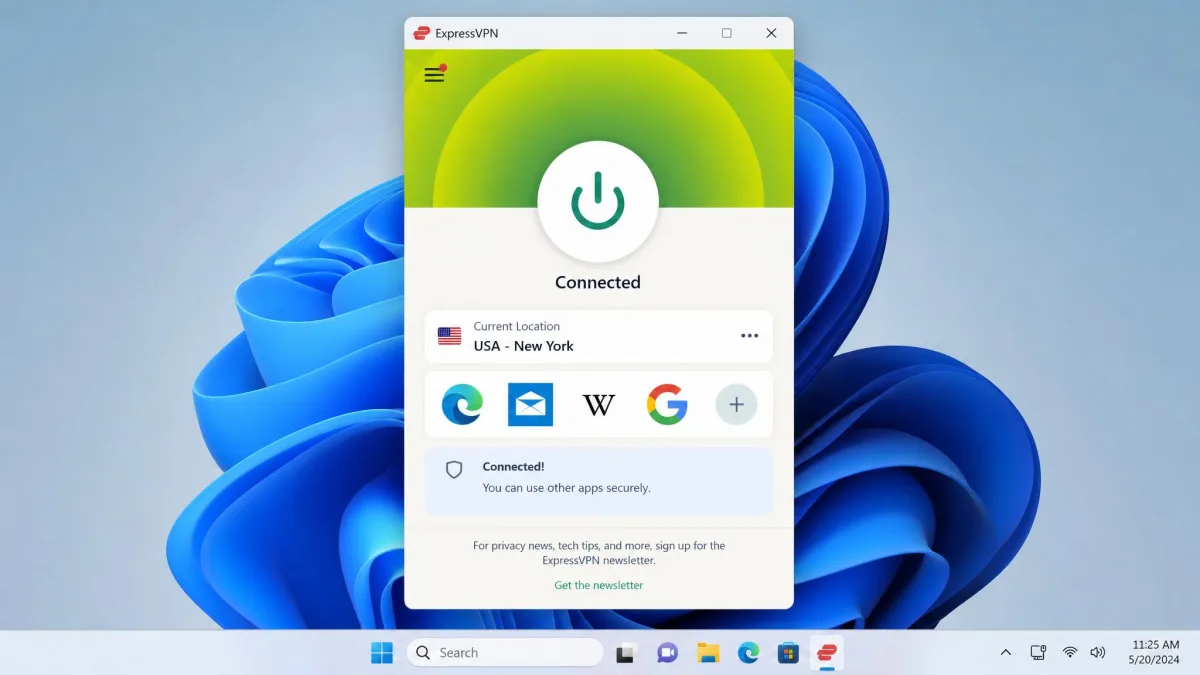The width and height of the screenshot is (1200, 675).
Task: Click the ExpressVPN newsletter description text
Action: click(x=599, y=553)
